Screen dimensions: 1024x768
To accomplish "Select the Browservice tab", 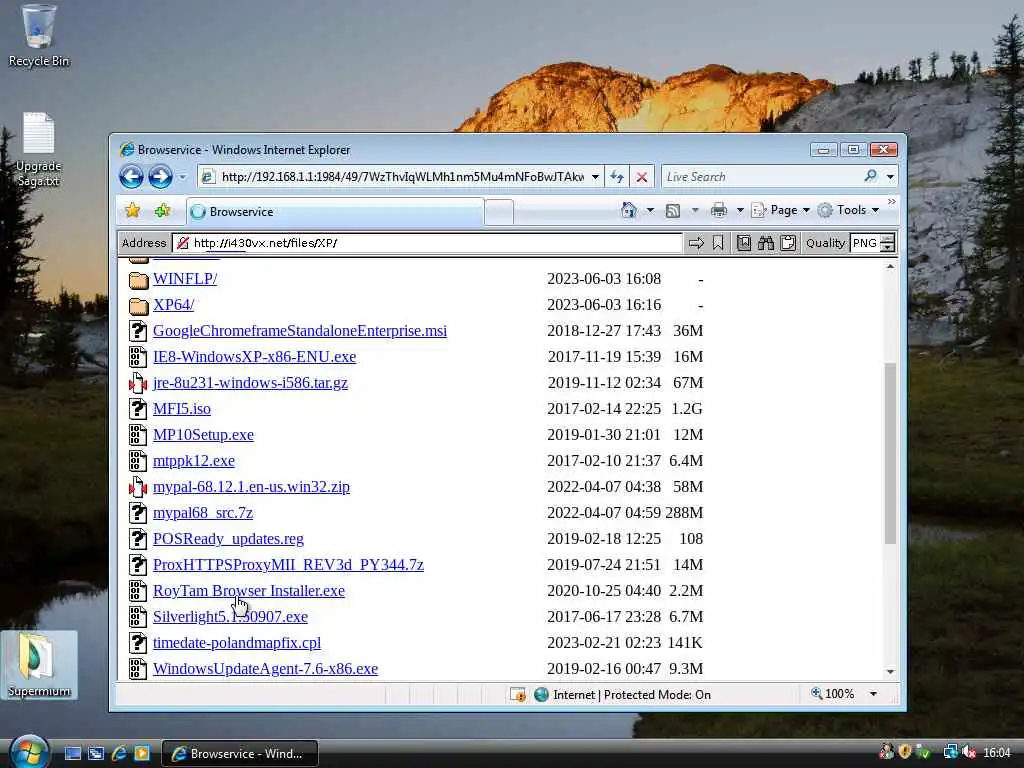I will tap(336, 212).
